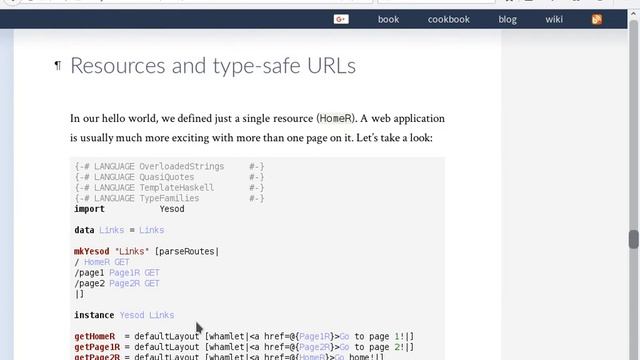Viewport: 640px width, 360px height.
Task: Click the Resources and type-safe URLs heading
Action: (x=213, y=65)
